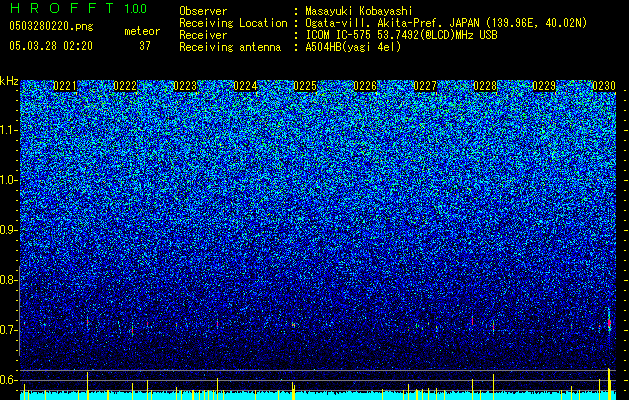Viewport: 629px width, 400px height.
Task: Click the 'Observer' field label
Action: 203,11
